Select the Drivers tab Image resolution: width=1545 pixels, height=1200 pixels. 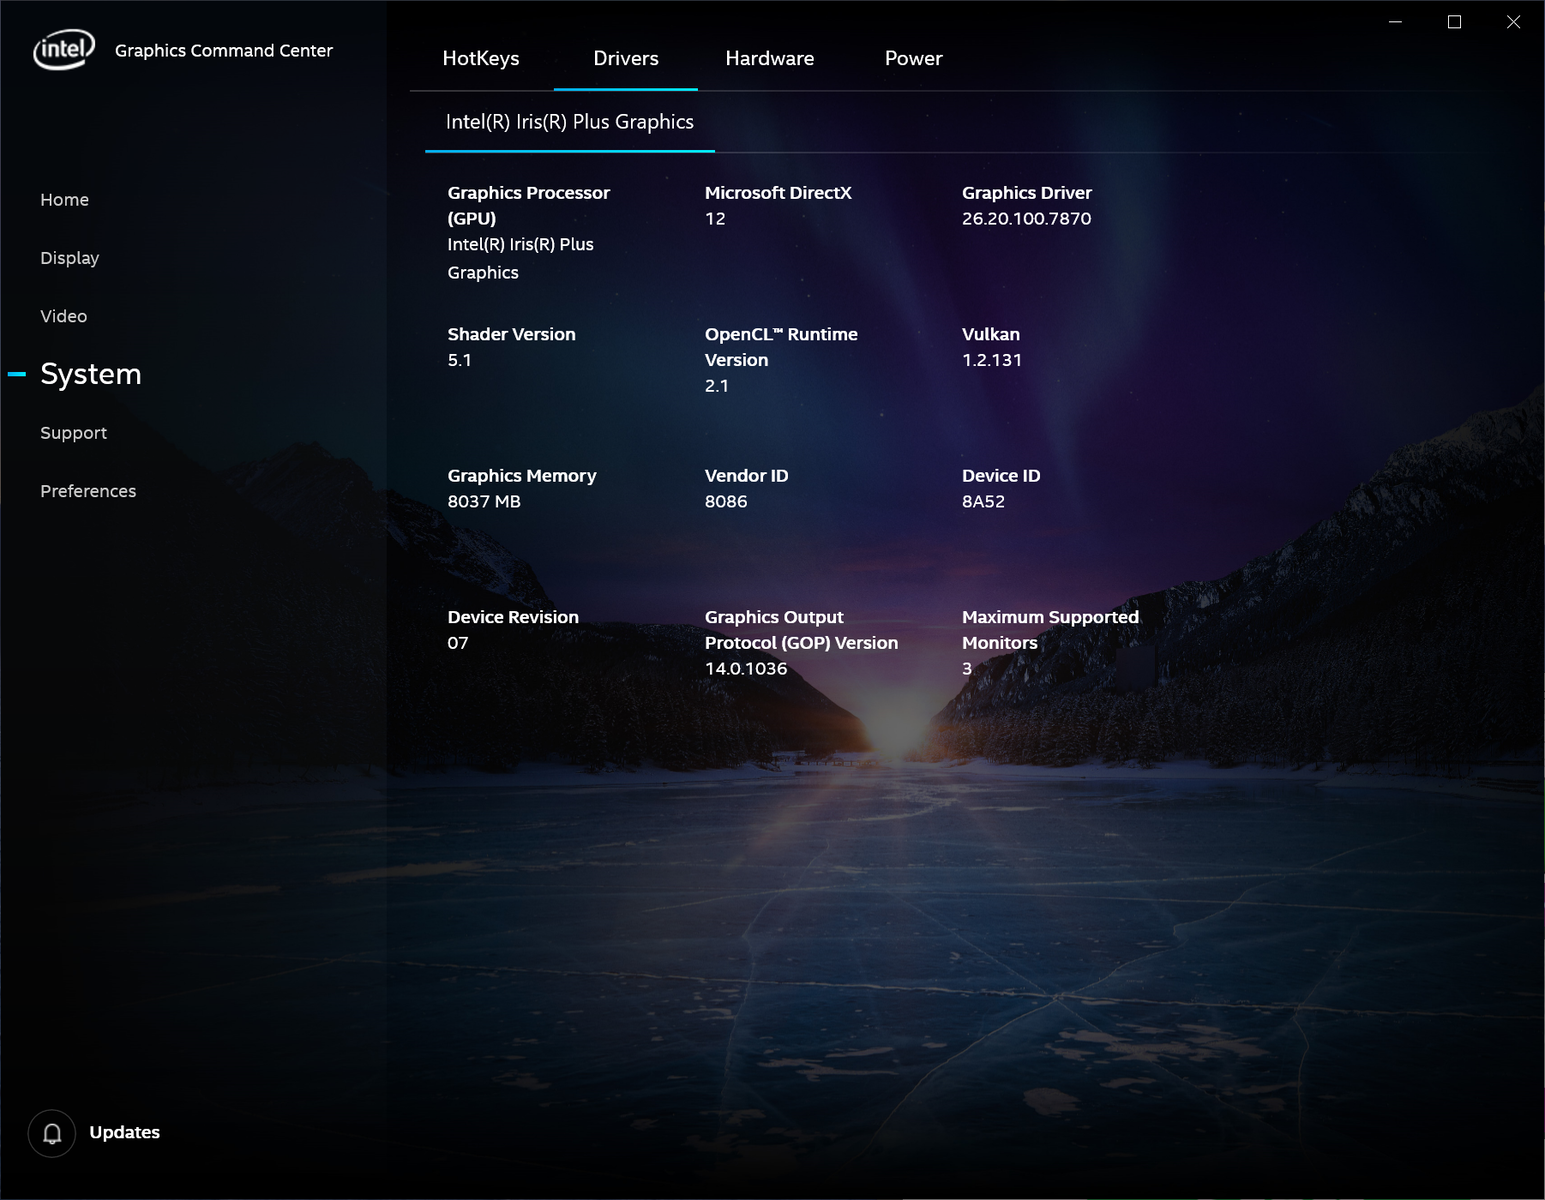click(x=625, y=58)
